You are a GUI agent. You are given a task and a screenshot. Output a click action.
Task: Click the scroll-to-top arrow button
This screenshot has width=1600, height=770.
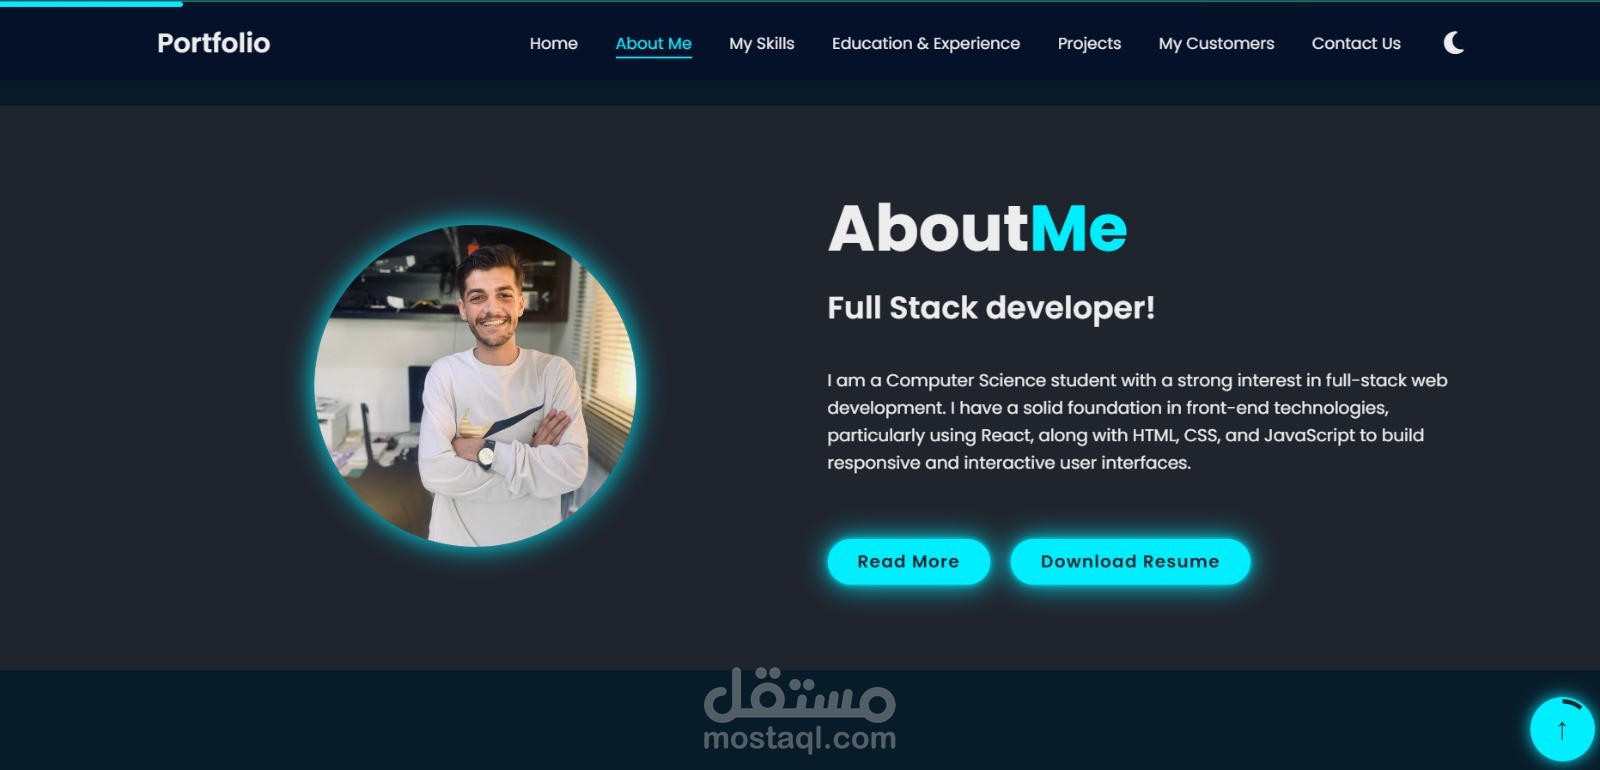(1562, 729)
